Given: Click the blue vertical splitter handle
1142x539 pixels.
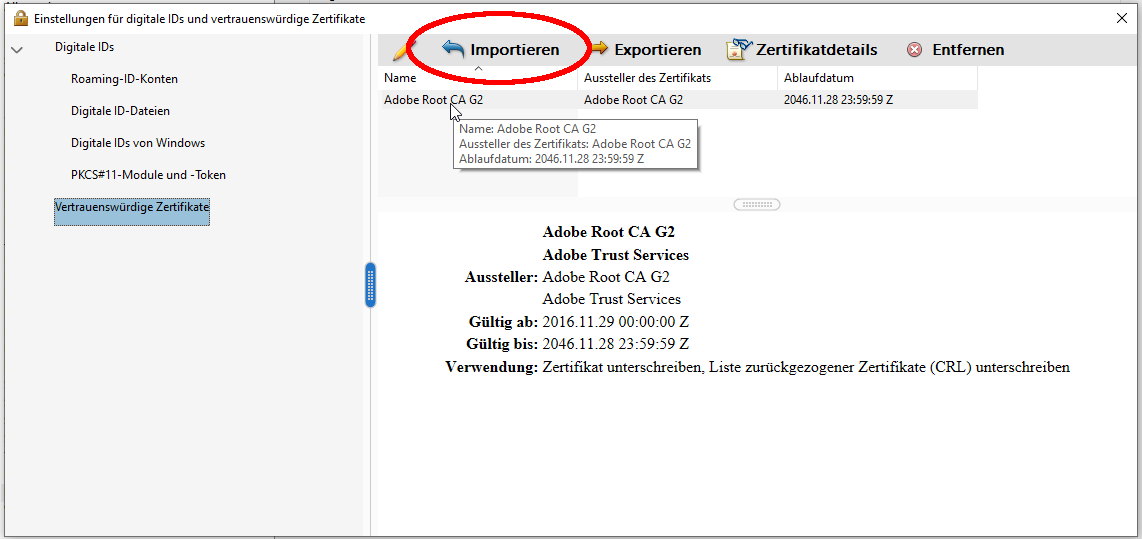Looking at the screenshot, I should 371,285.
